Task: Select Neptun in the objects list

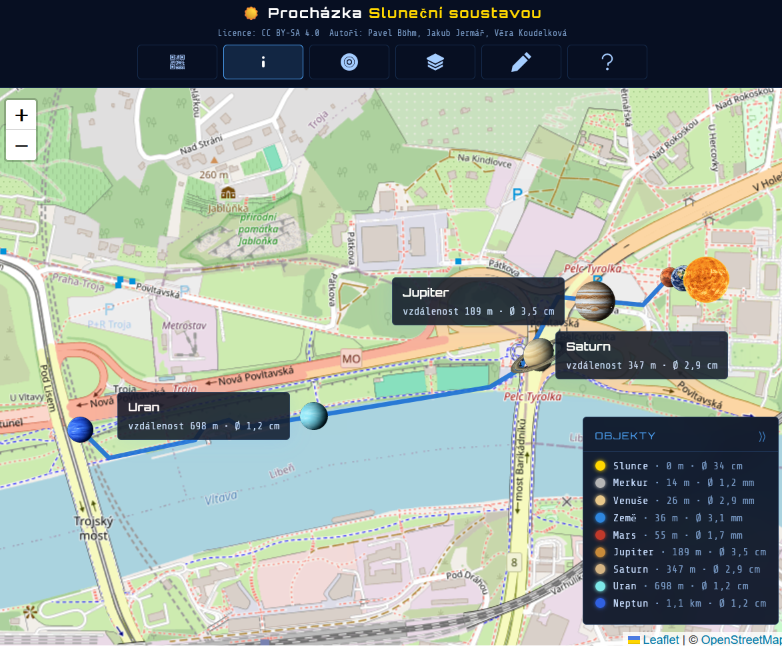Action: point(680,603)
